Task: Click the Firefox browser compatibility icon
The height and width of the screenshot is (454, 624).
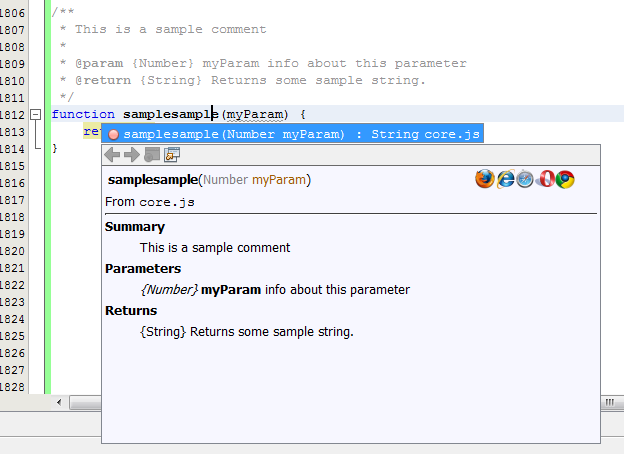Action: pos(485,179)
